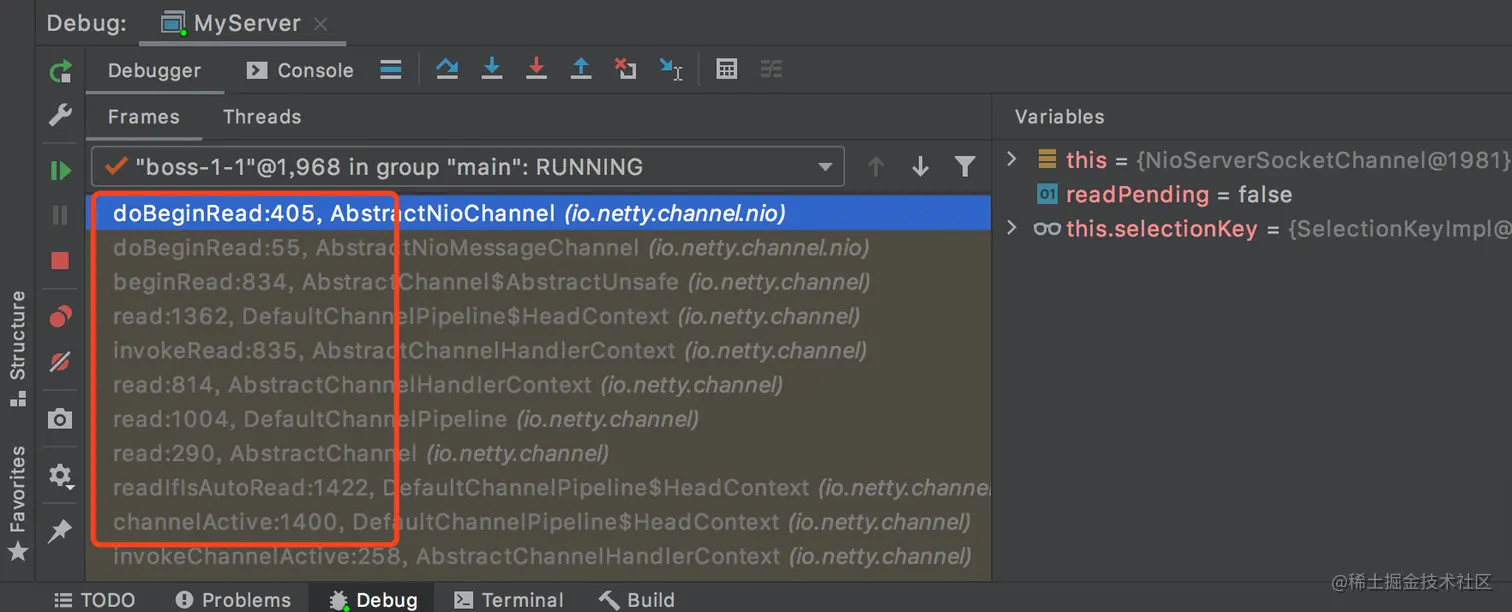Select the next frame with the down arrow
The image size is (1512, 612).
921,167
